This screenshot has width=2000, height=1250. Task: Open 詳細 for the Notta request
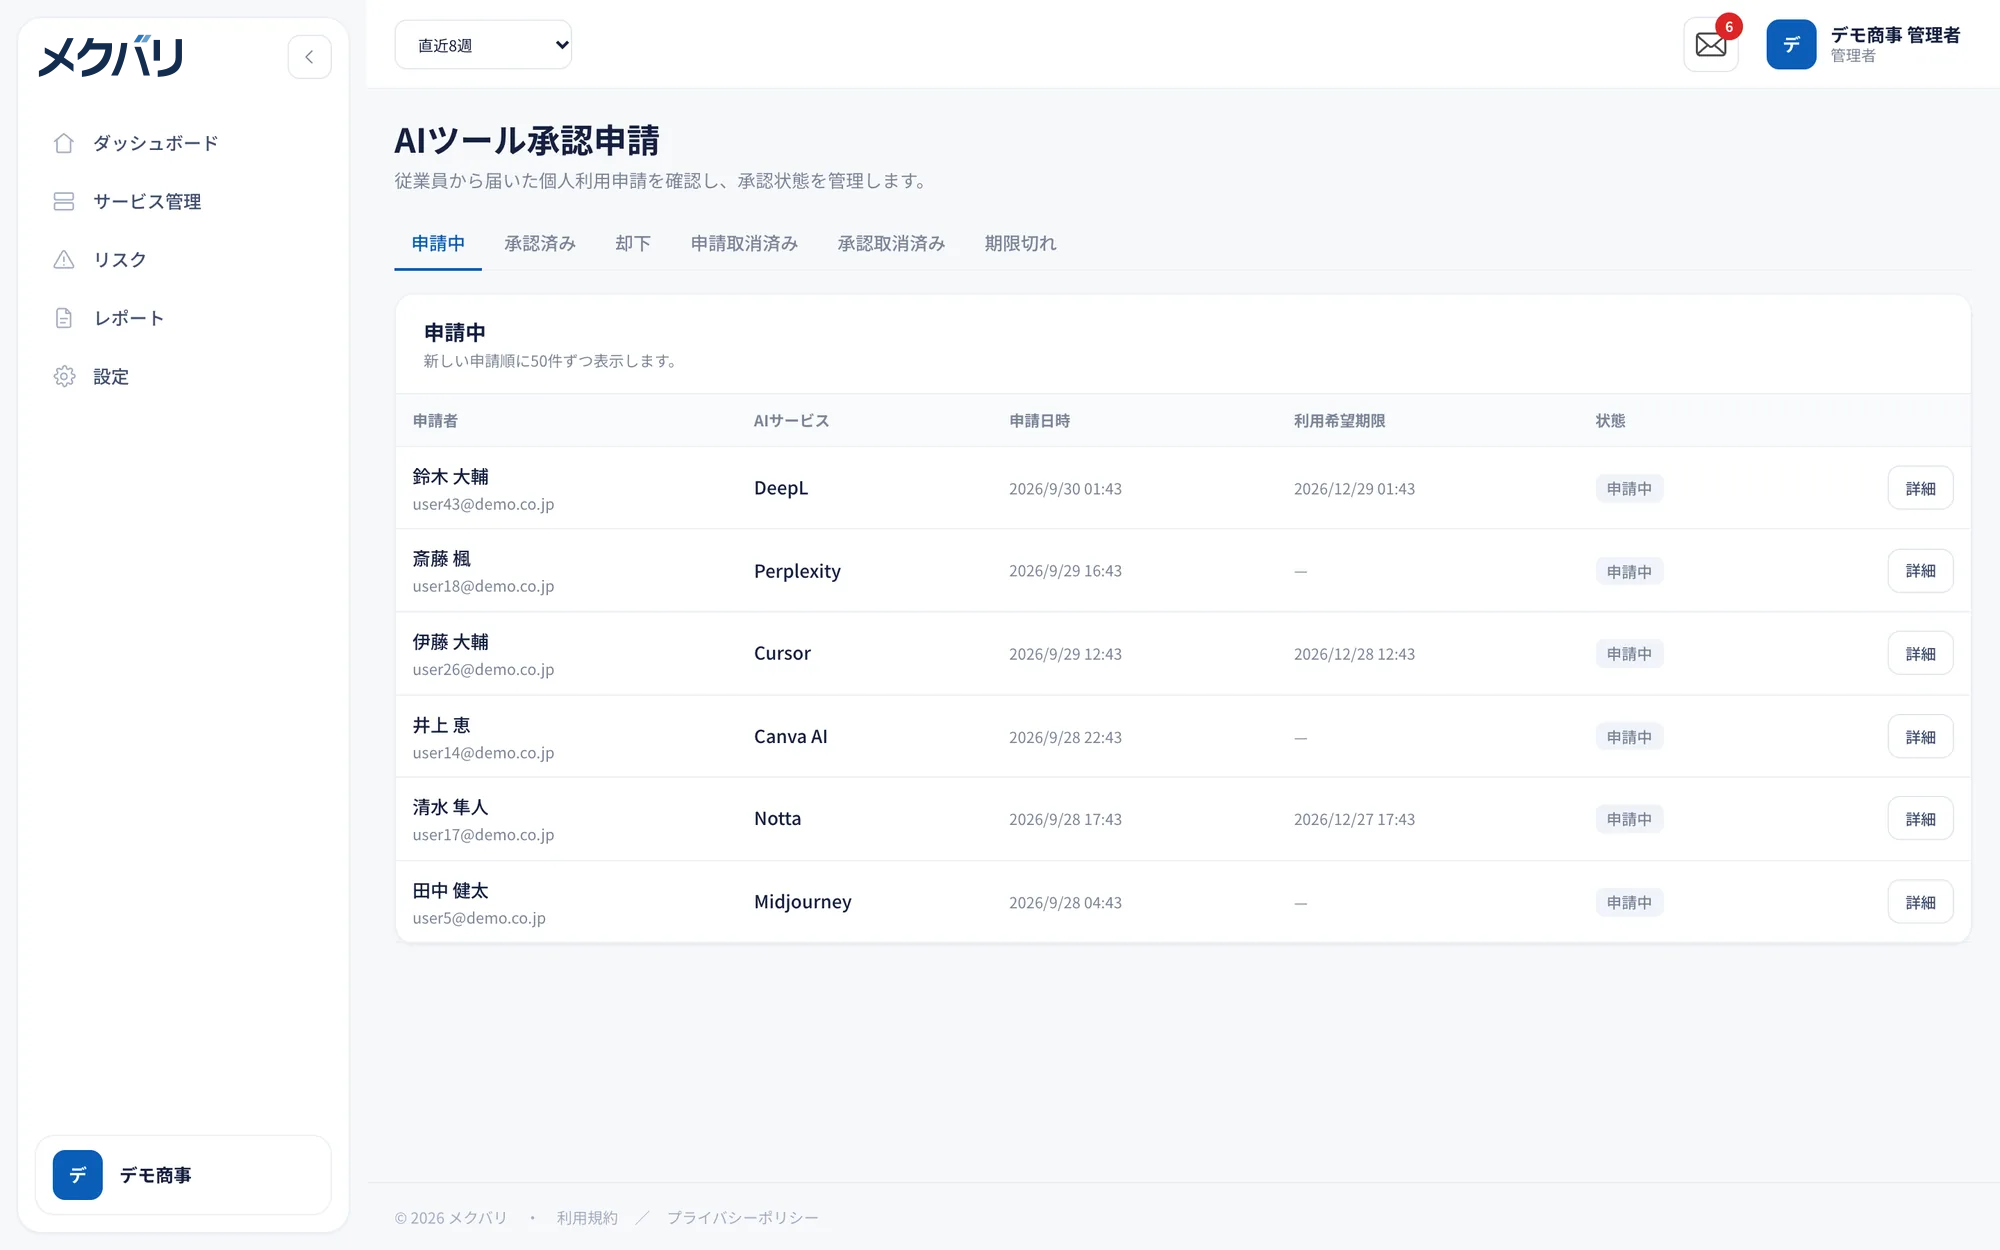1920,819
